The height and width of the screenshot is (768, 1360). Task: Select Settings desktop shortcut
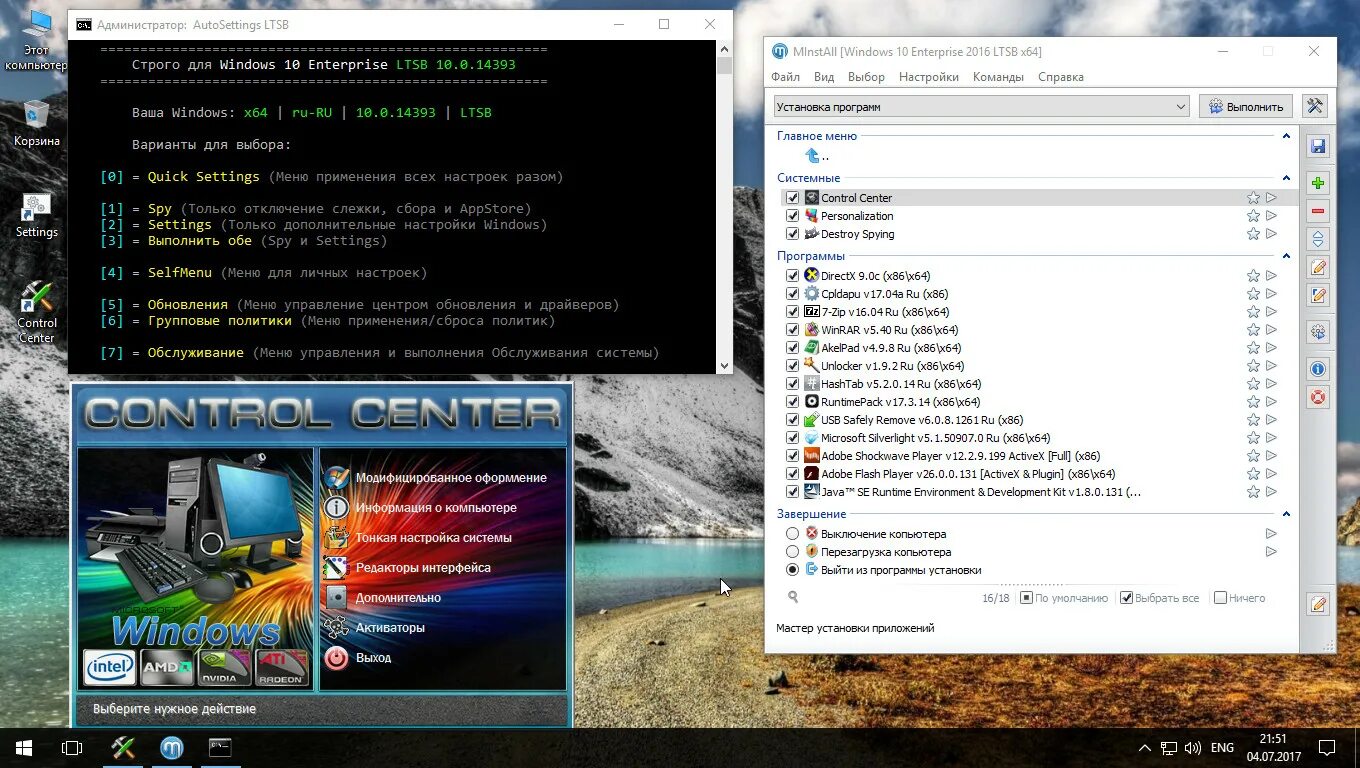36,215
